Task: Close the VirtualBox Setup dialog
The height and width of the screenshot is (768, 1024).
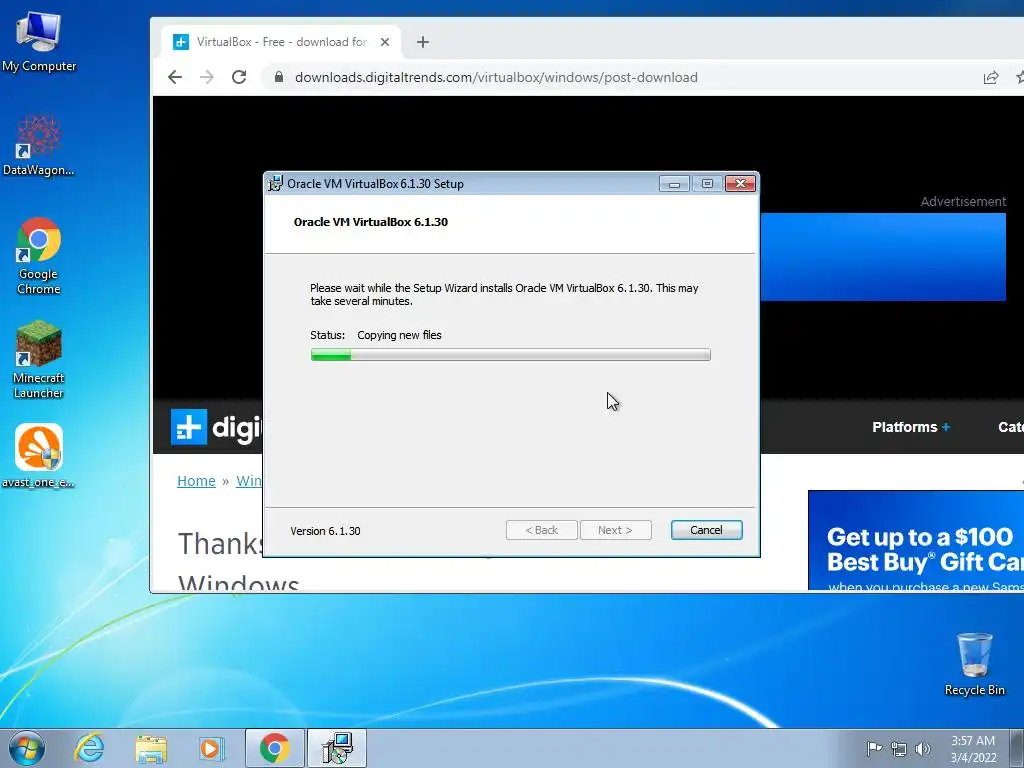Action: 741,184
